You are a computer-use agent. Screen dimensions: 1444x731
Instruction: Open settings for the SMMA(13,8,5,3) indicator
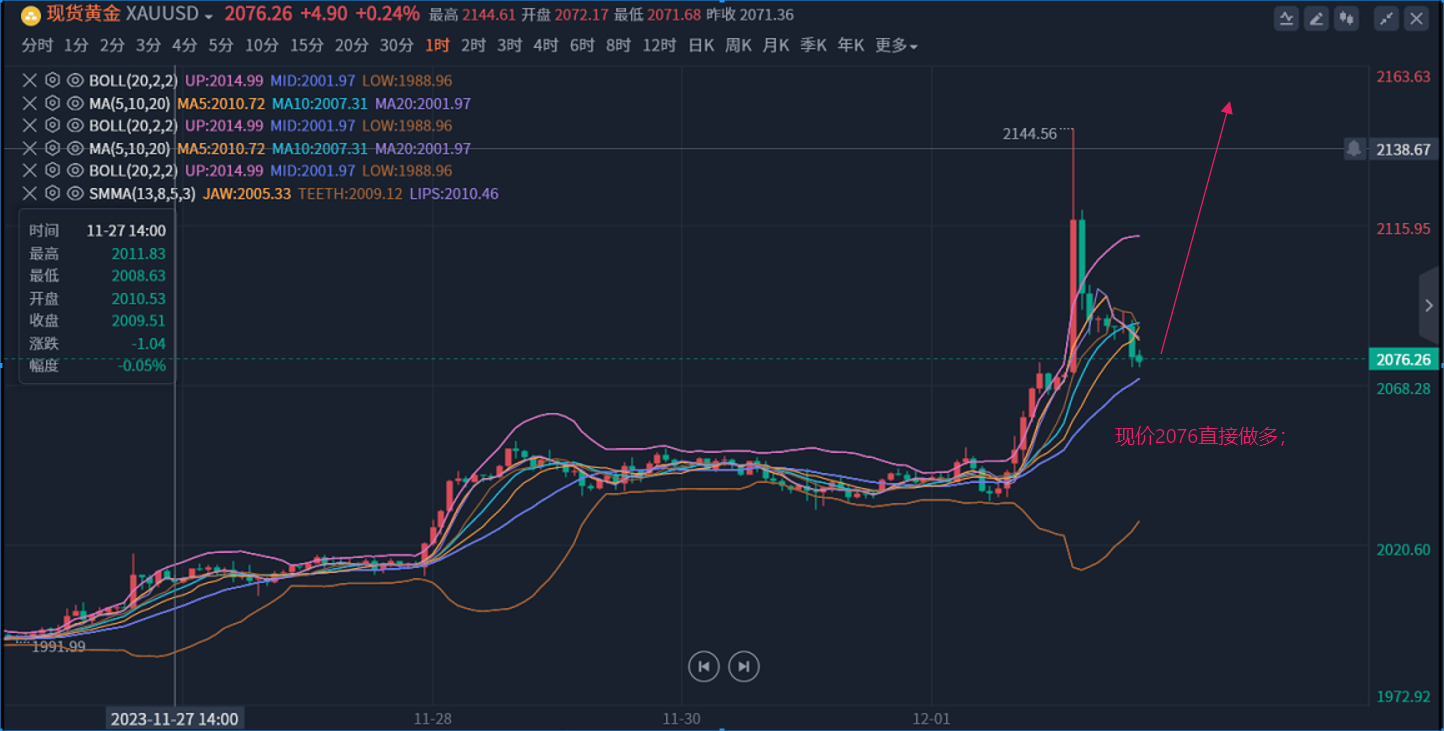pos(53,193)
